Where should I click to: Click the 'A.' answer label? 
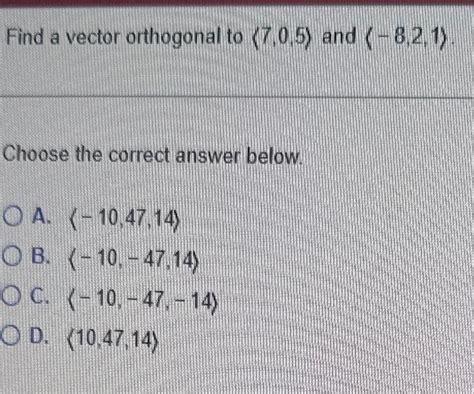point(41,216)
